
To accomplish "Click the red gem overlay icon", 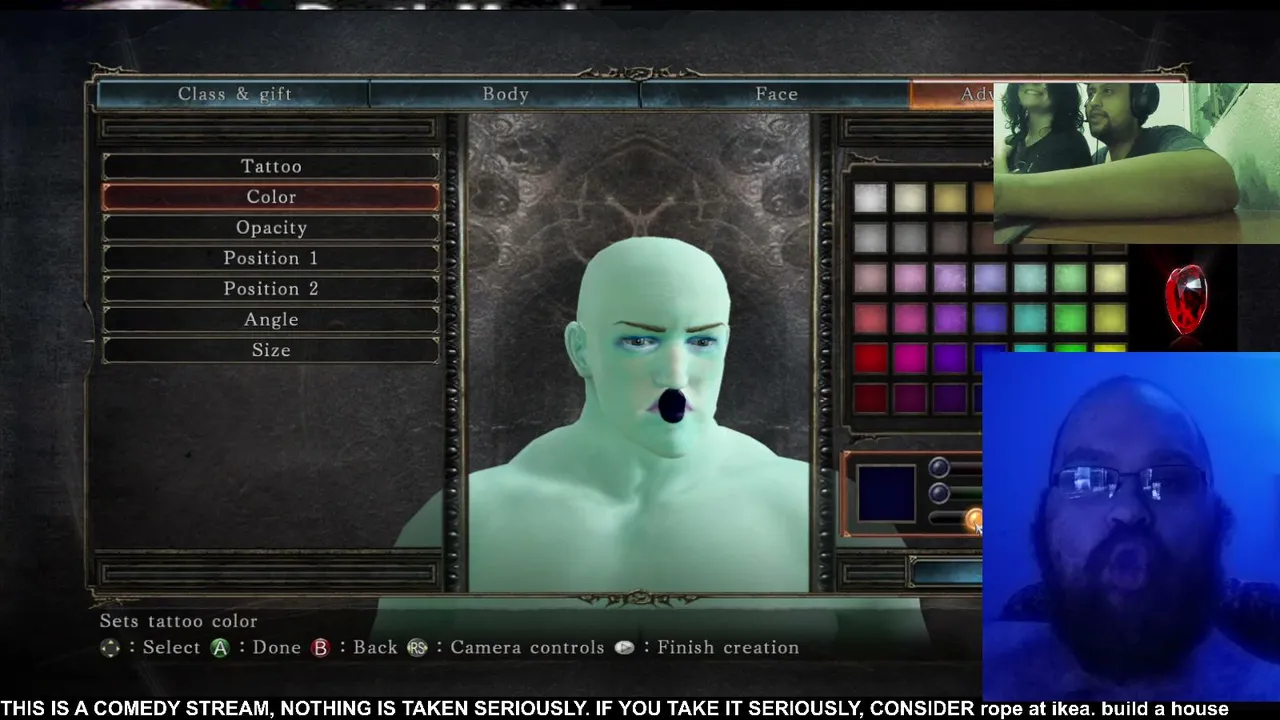I will pyautogui.click(x=1186, y=299).
